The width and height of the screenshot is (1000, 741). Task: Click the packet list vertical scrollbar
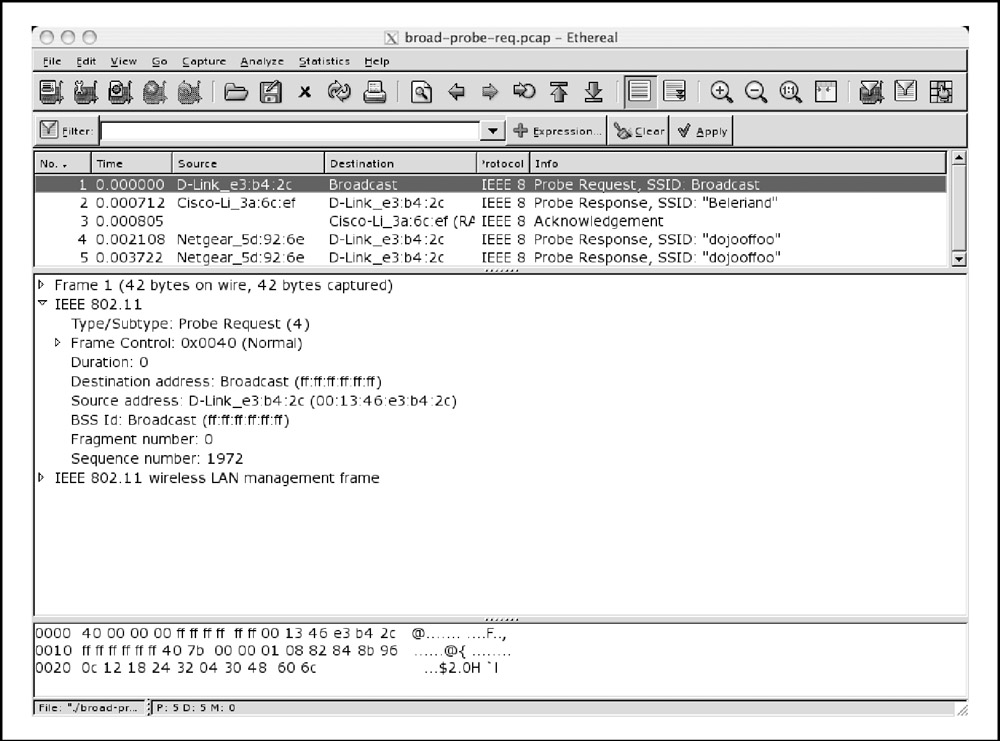(x=959, y=210)
